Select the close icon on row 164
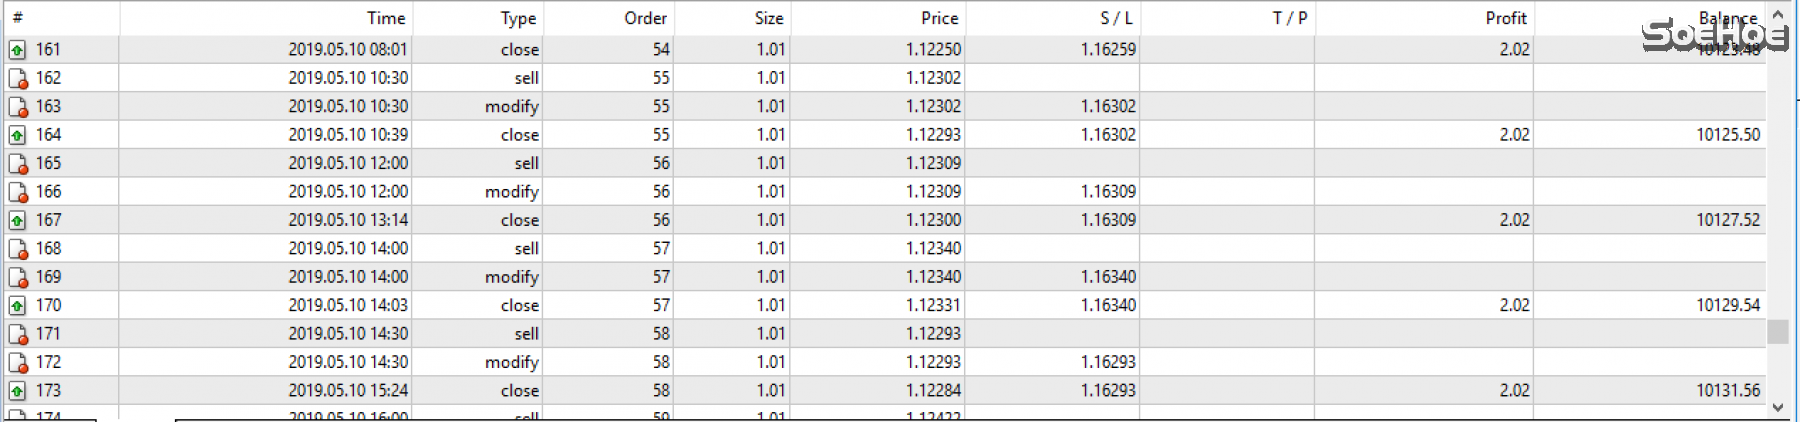This screenshot has height=422, width=1800. pyautogui.click(x=17, y=135)
